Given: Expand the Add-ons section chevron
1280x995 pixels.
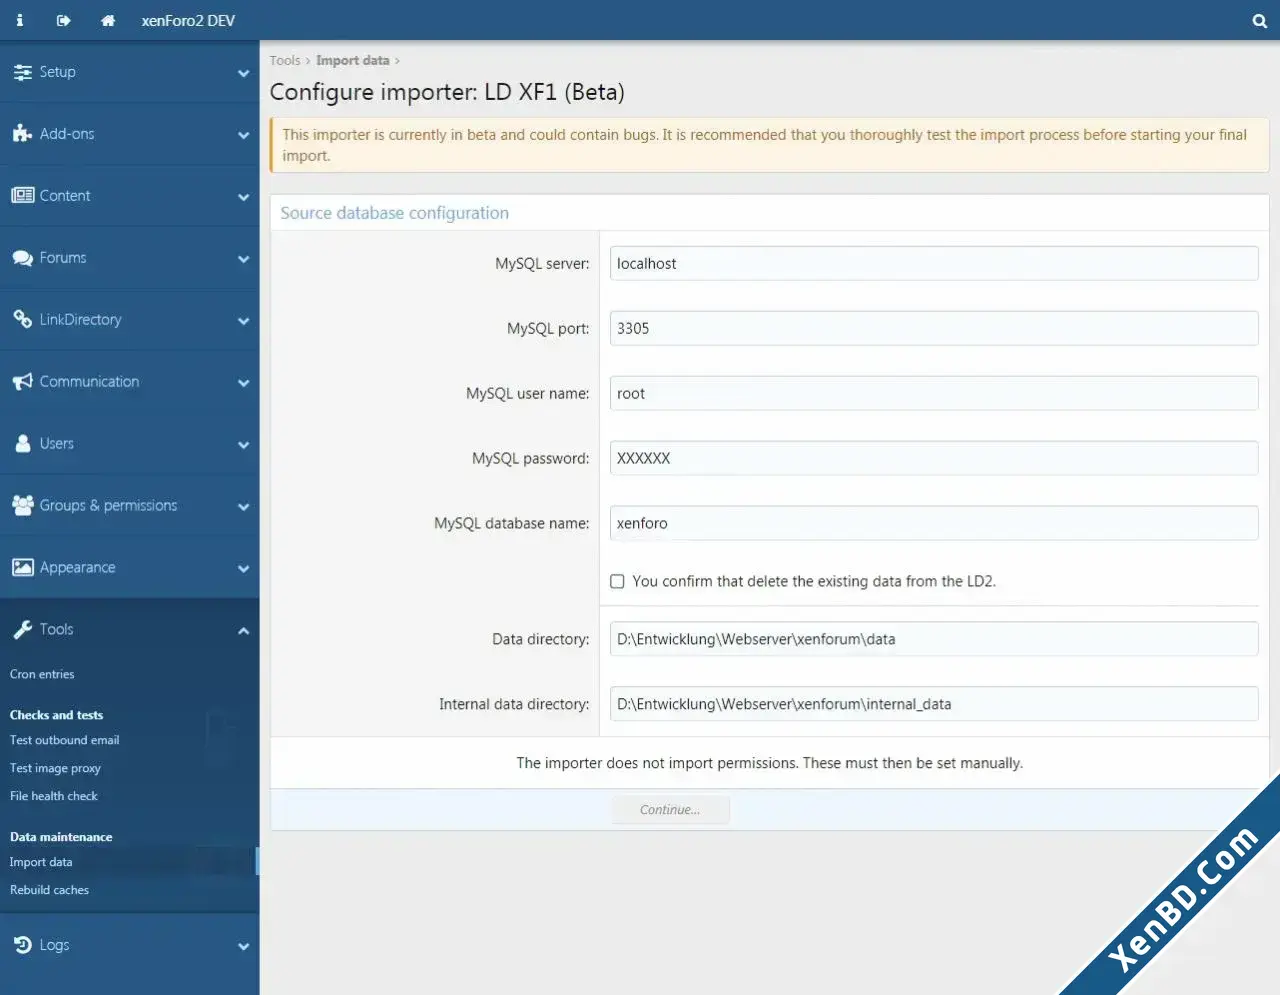Looking at the screenshot, I should [243, 135].
